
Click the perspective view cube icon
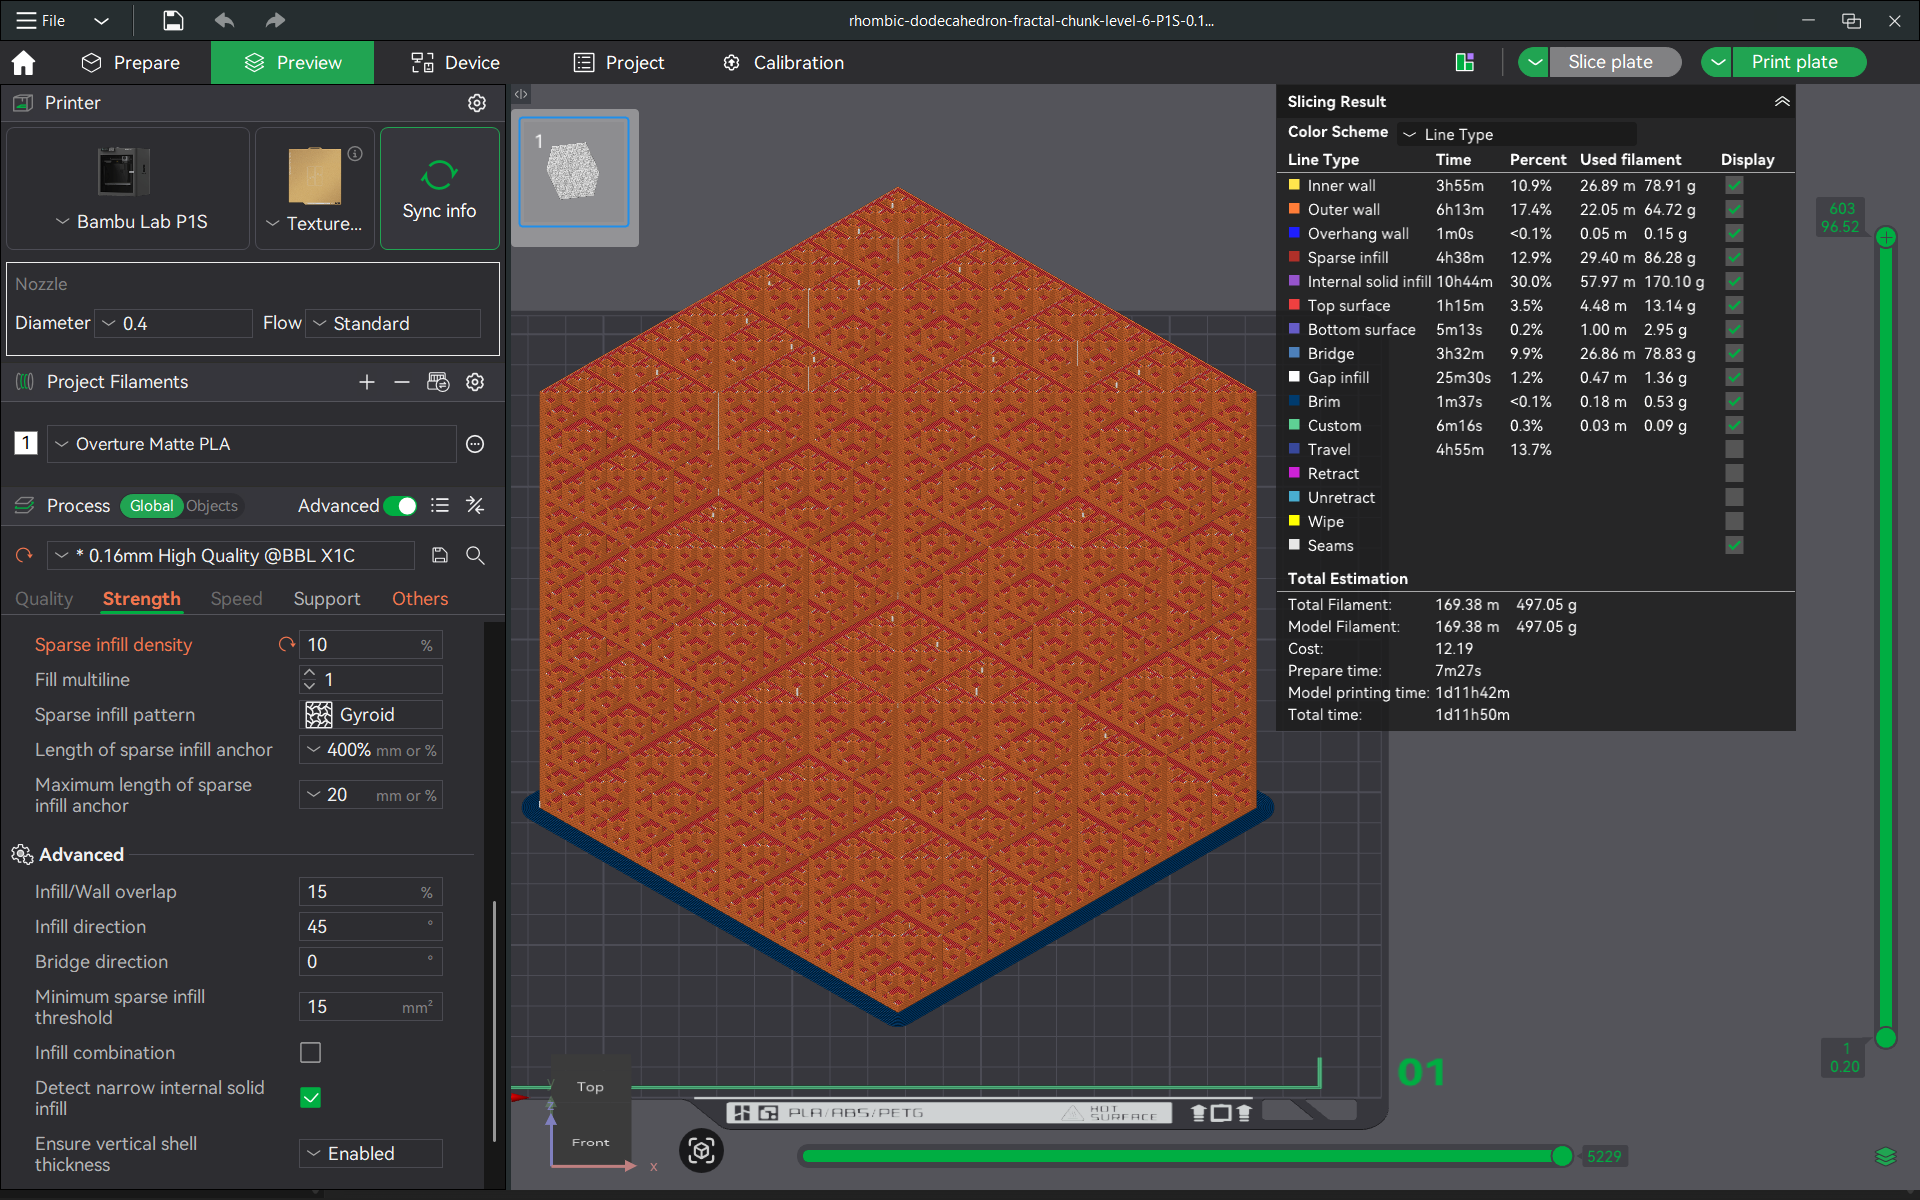pos(701,1151)
